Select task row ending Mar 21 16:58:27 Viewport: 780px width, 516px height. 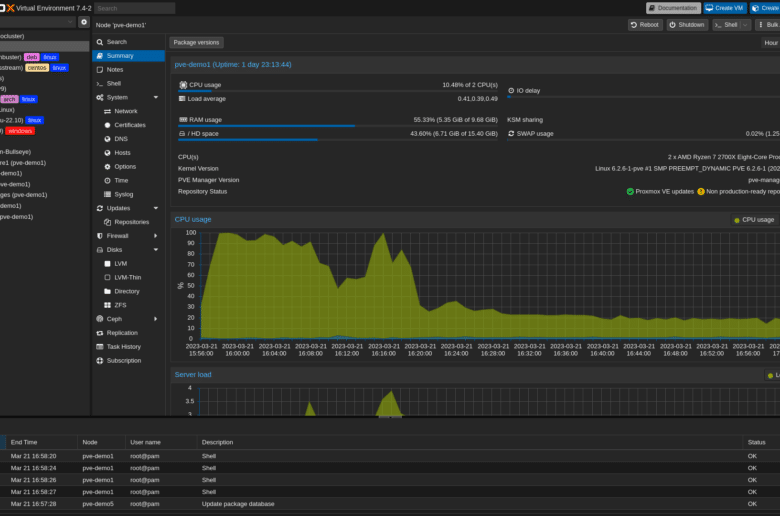pyautogui.click(x=390, y=492)
